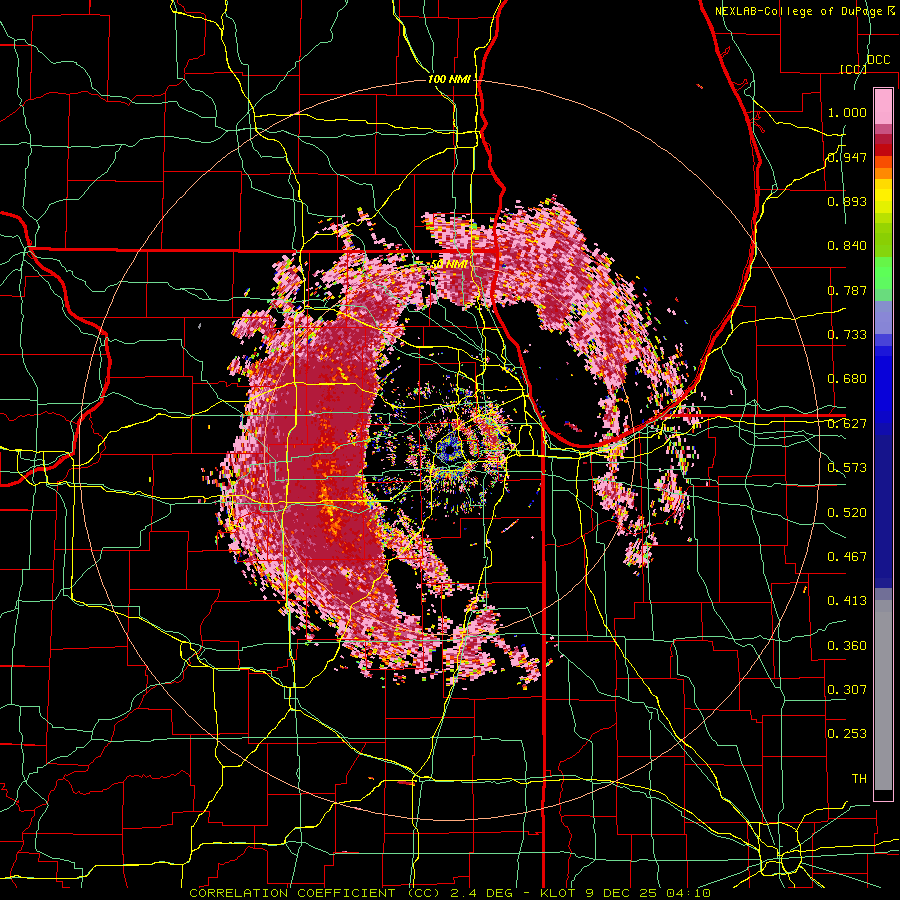Click the 0.253 scale value
900x900 pixels.
point(847,734)
